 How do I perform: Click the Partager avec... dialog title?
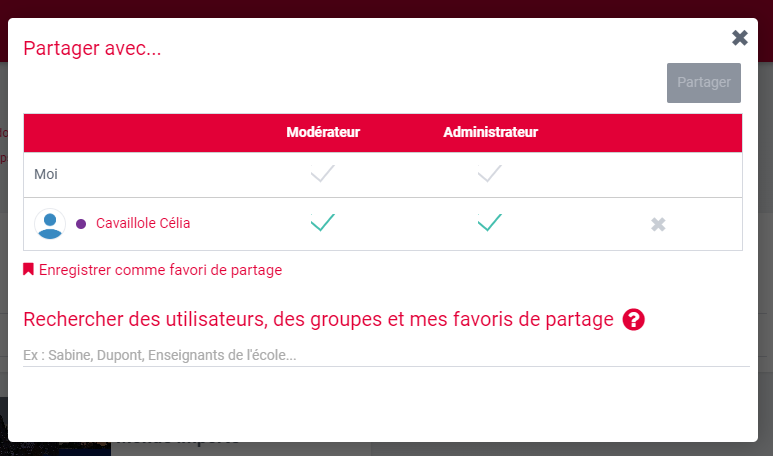(x=92, y=48)
